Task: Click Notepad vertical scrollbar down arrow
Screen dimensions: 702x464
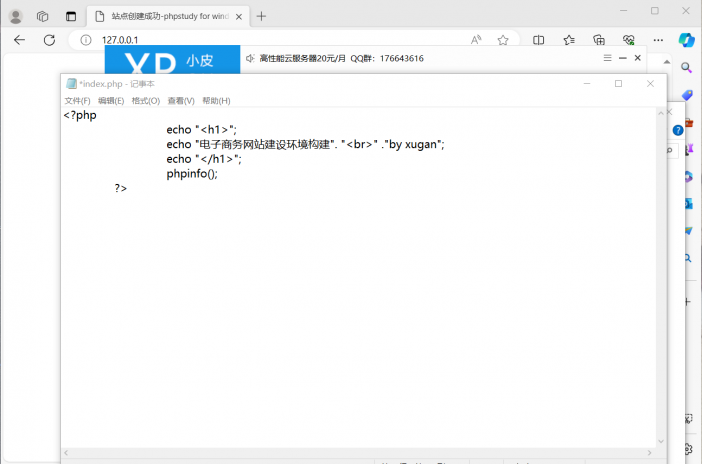Action: pos(661,442)
